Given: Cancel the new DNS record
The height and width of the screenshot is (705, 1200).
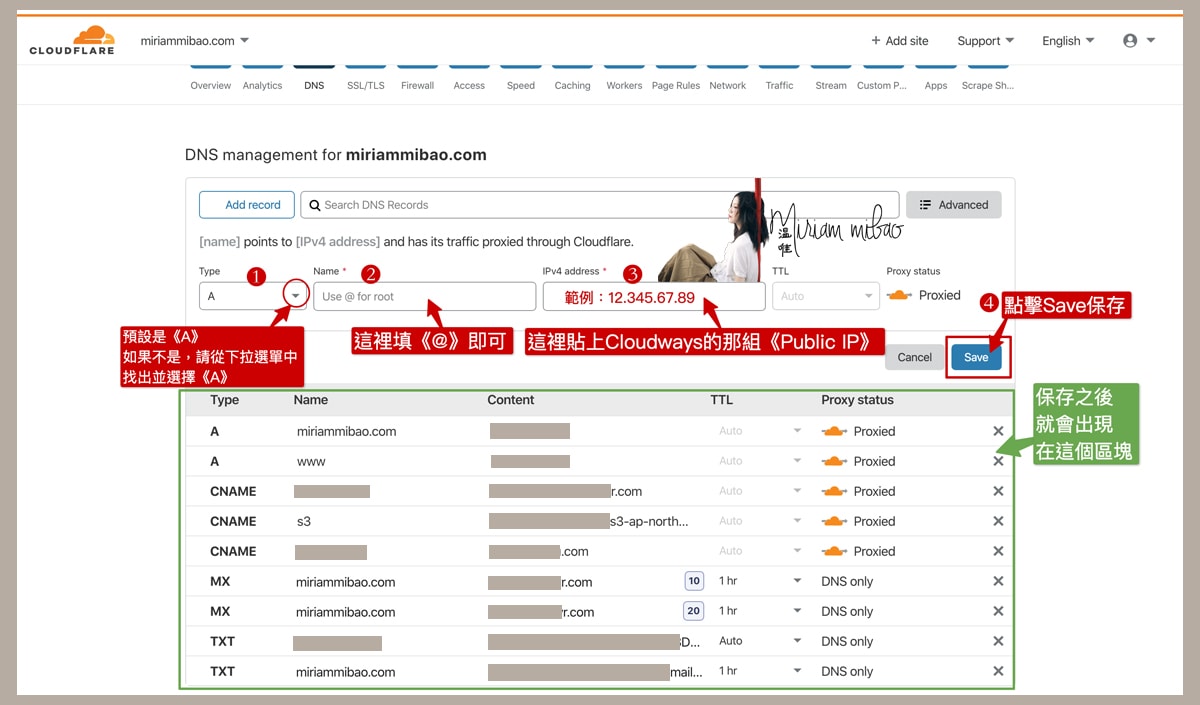Looking at the screenshot, I should 914,357.
